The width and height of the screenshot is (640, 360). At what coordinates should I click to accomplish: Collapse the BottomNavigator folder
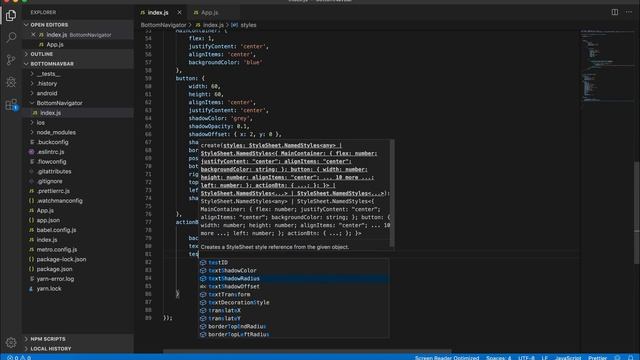click(x=78, y=103)
